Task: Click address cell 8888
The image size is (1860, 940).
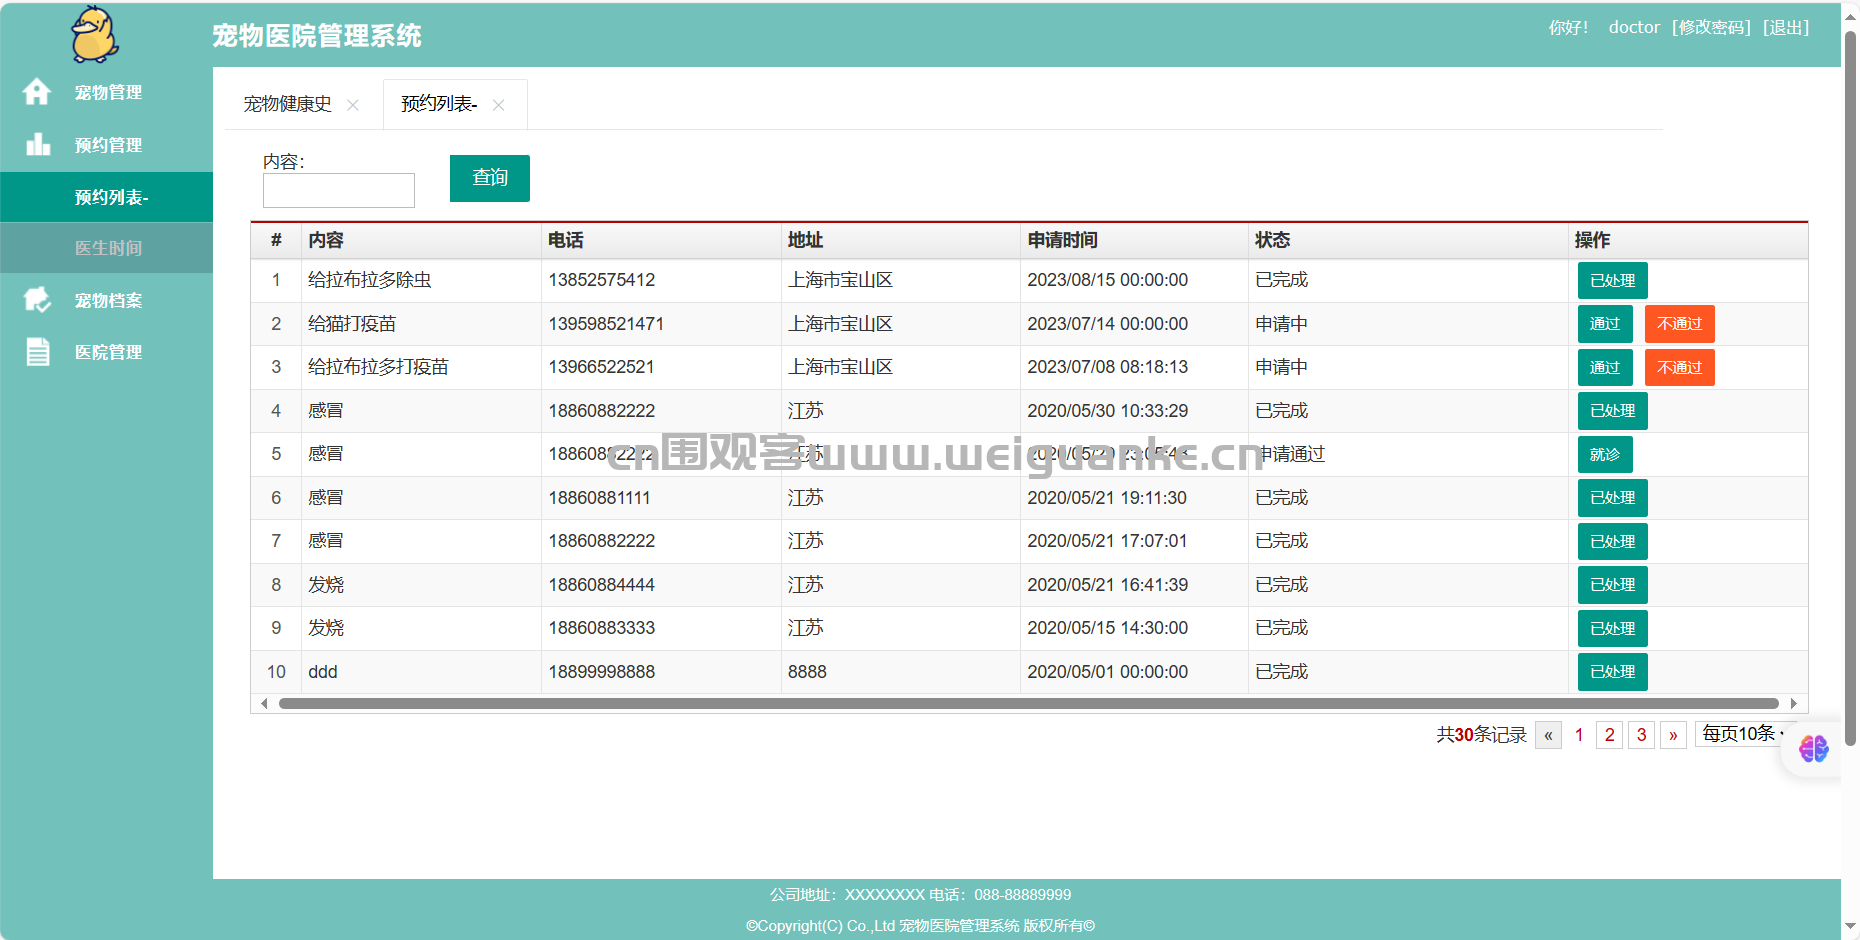Action: point(807,672)
